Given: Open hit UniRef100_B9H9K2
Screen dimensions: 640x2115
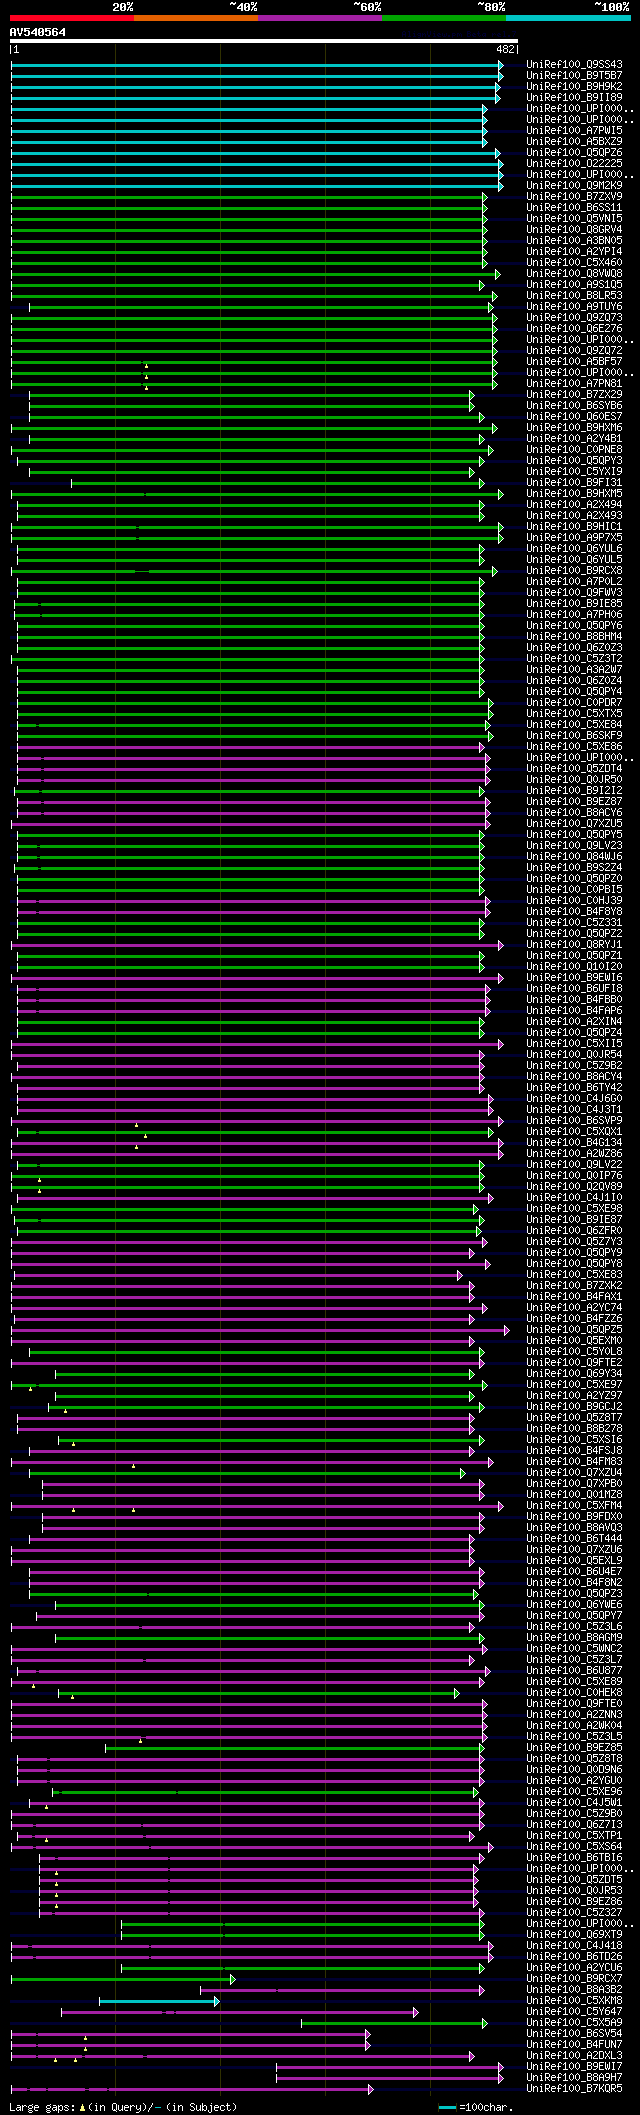Looking at the screenshot, I should (x=574, y=87).
